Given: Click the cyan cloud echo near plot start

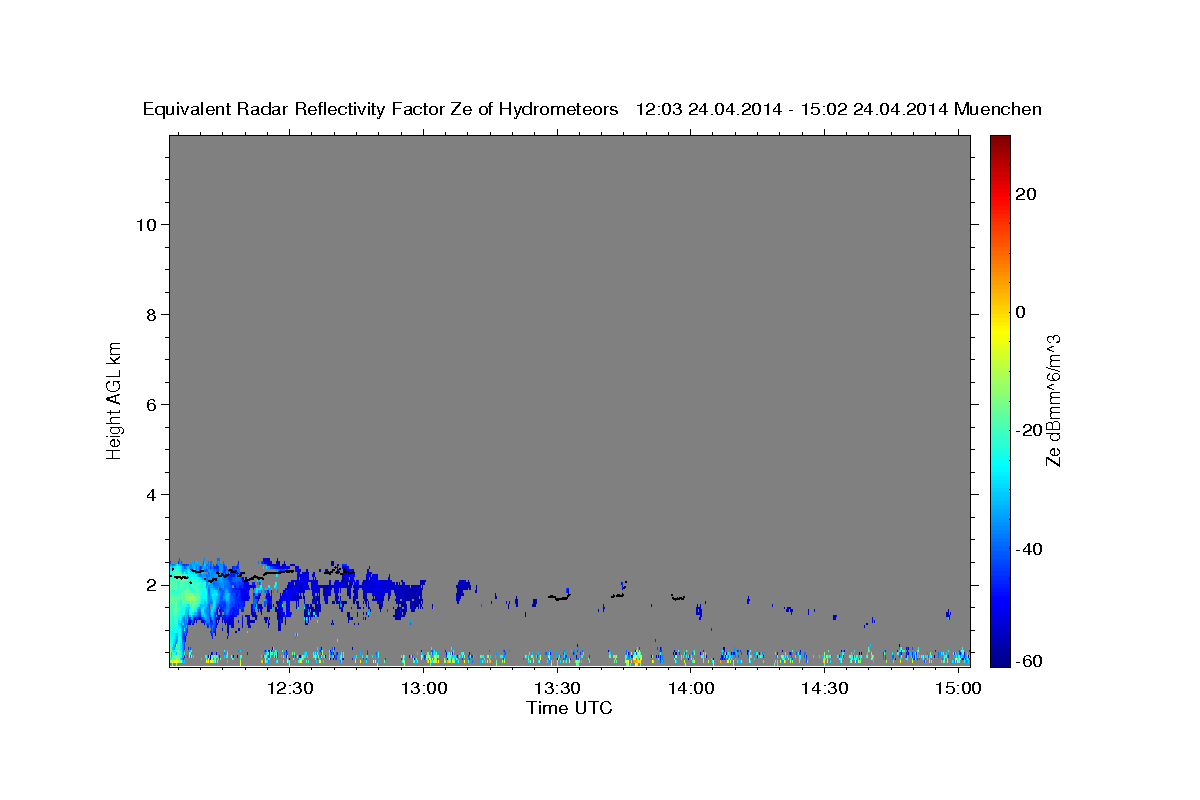Looking at the screenshot, I should click(x=190, y=600).
